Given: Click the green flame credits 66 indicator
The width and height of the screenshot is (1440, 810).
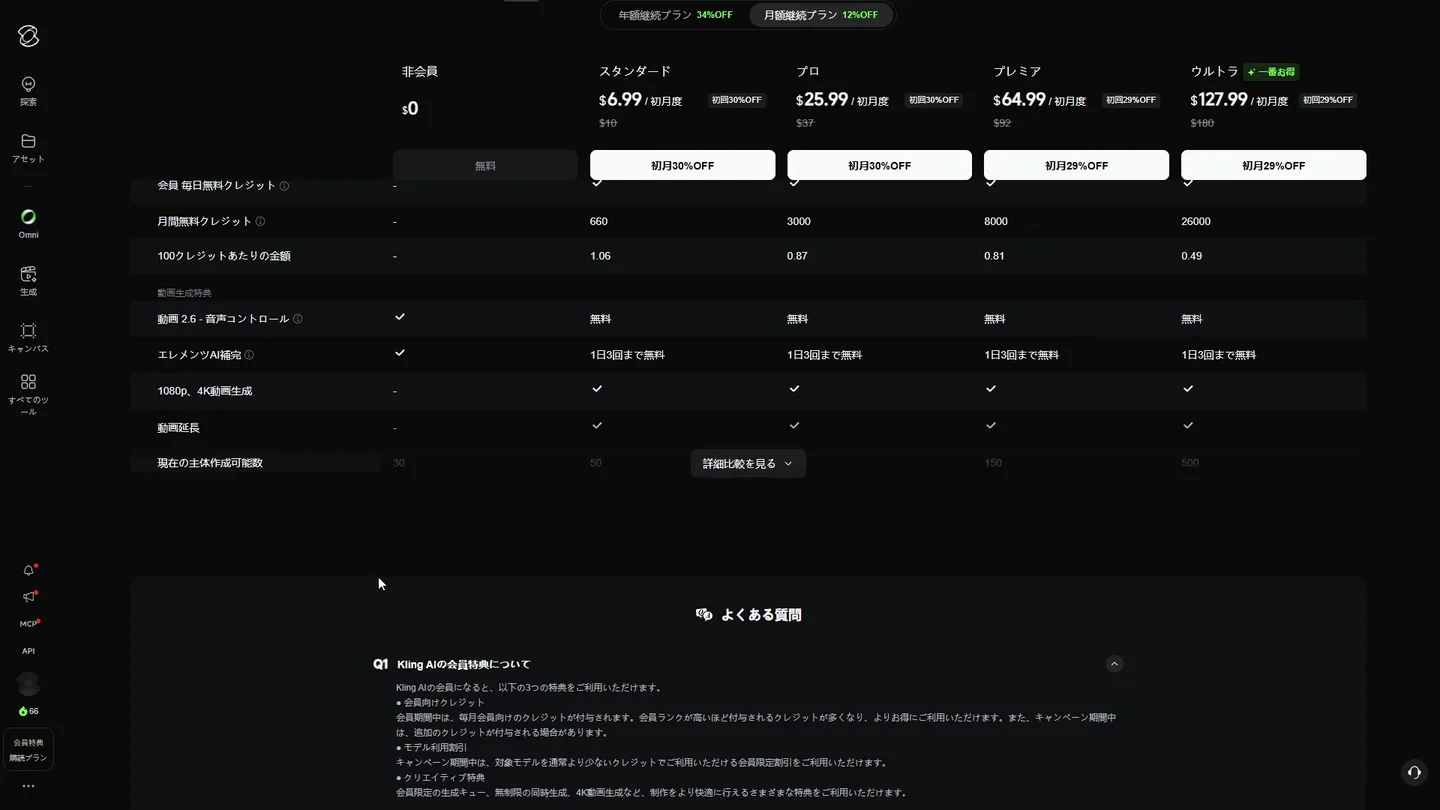Looking at the screenshot, I should click(x=28, y=711).
